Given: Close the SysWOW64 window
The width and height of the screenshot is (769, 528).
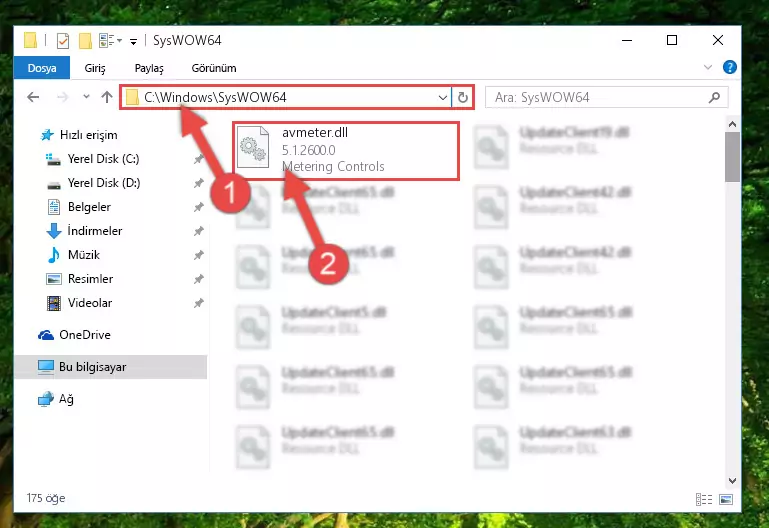Looking at the screenshot, I should (718, 40).
